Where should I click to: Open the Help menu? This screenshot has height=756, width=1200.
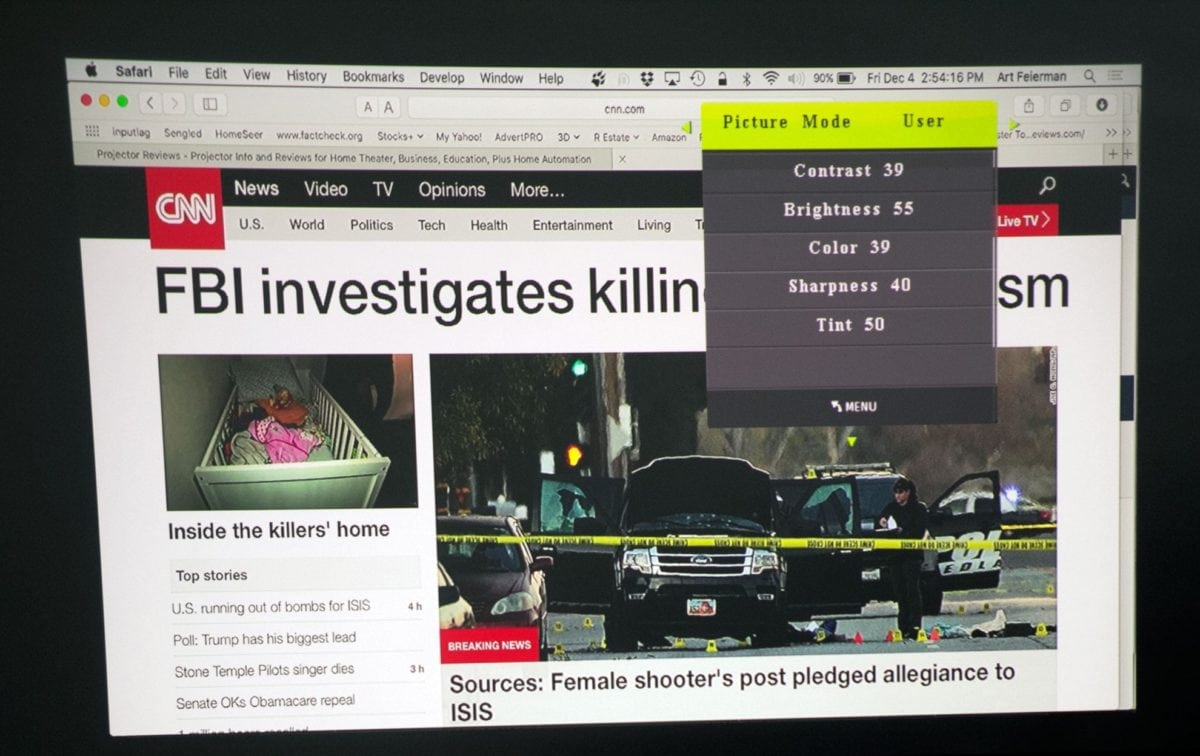(x=551, y=78)
